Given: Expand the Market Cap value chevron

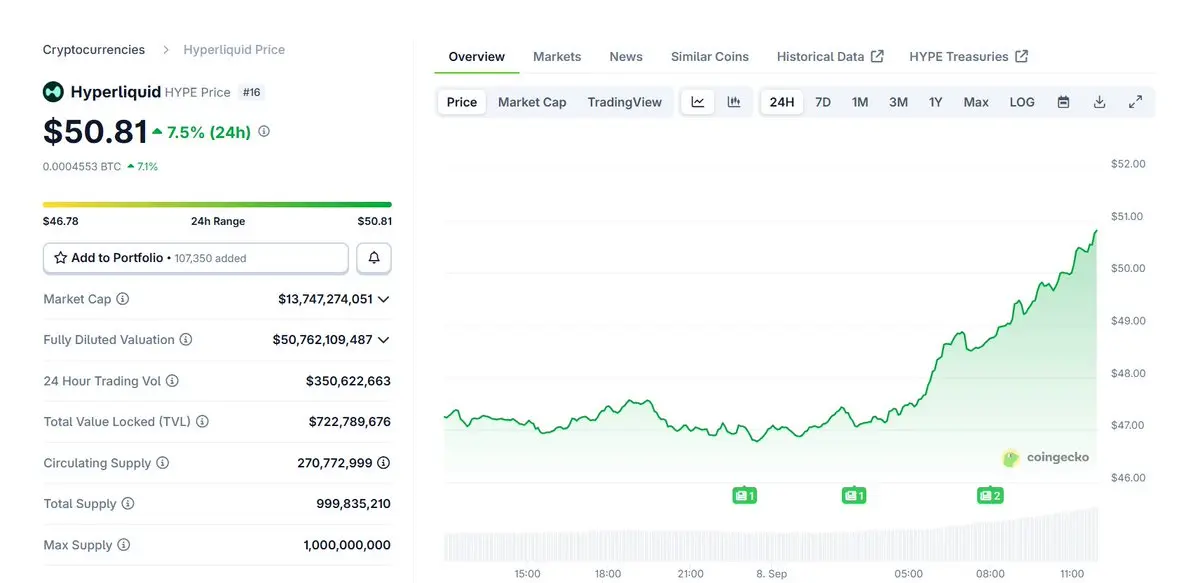Looking at the screenshot, I should pyautogui.click(x=384, y=299).
